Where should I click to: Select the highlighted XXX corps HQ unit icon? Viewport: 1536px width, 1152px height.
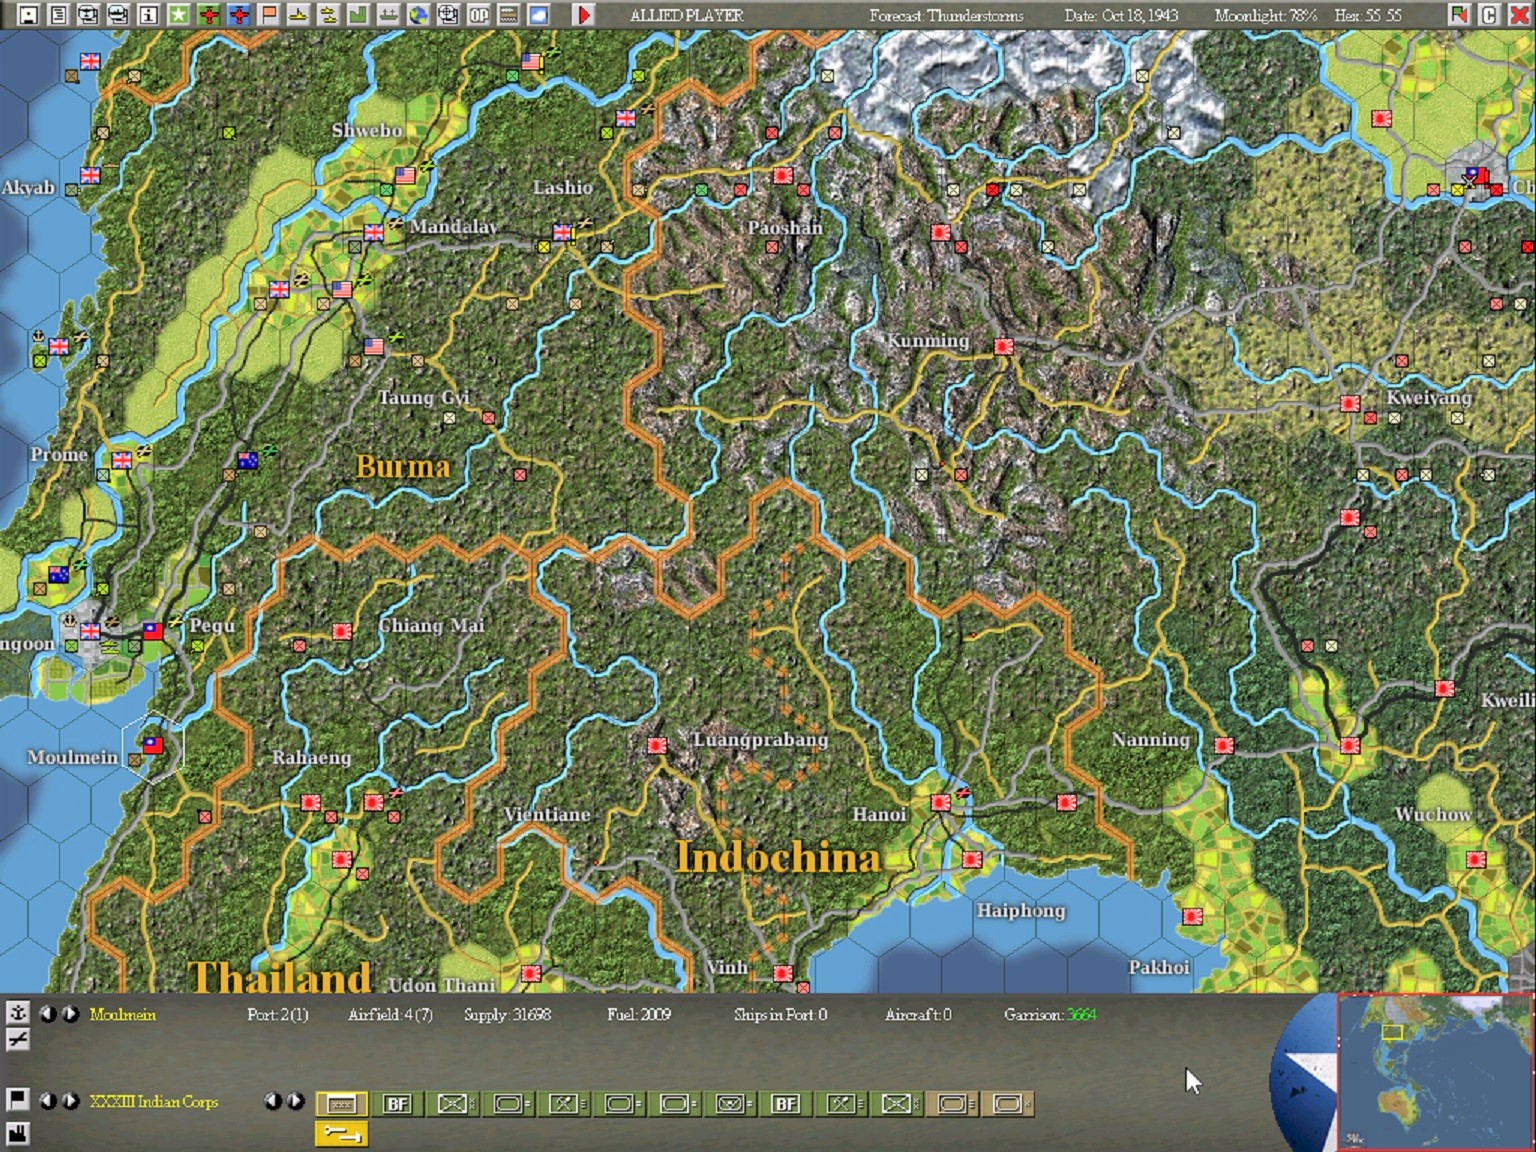pyautogui.click(x=341, y=1103)
